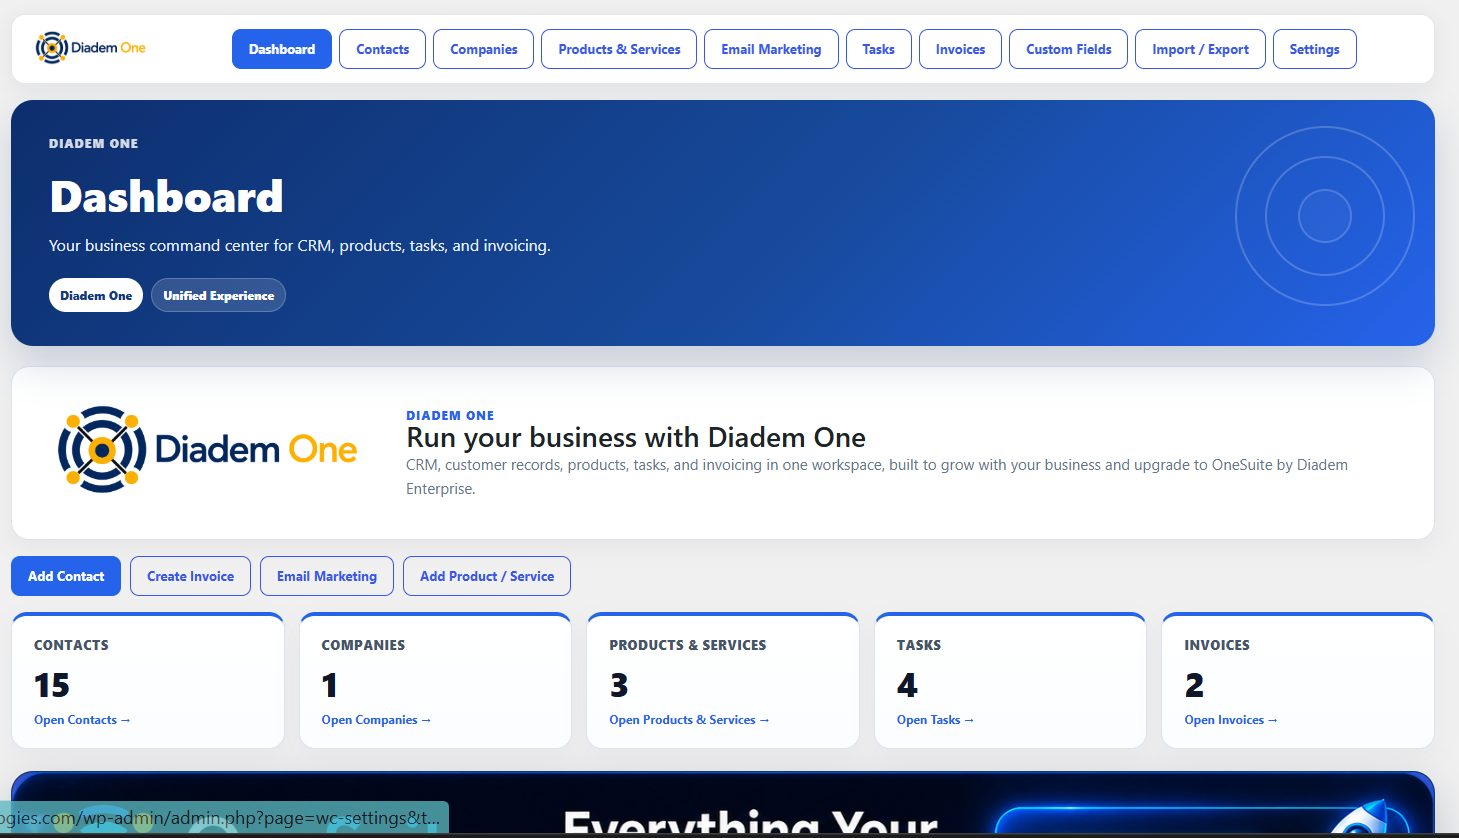Click the Invoices count 2
This screenshot has height=838, width=1459.
(1194, 685)
